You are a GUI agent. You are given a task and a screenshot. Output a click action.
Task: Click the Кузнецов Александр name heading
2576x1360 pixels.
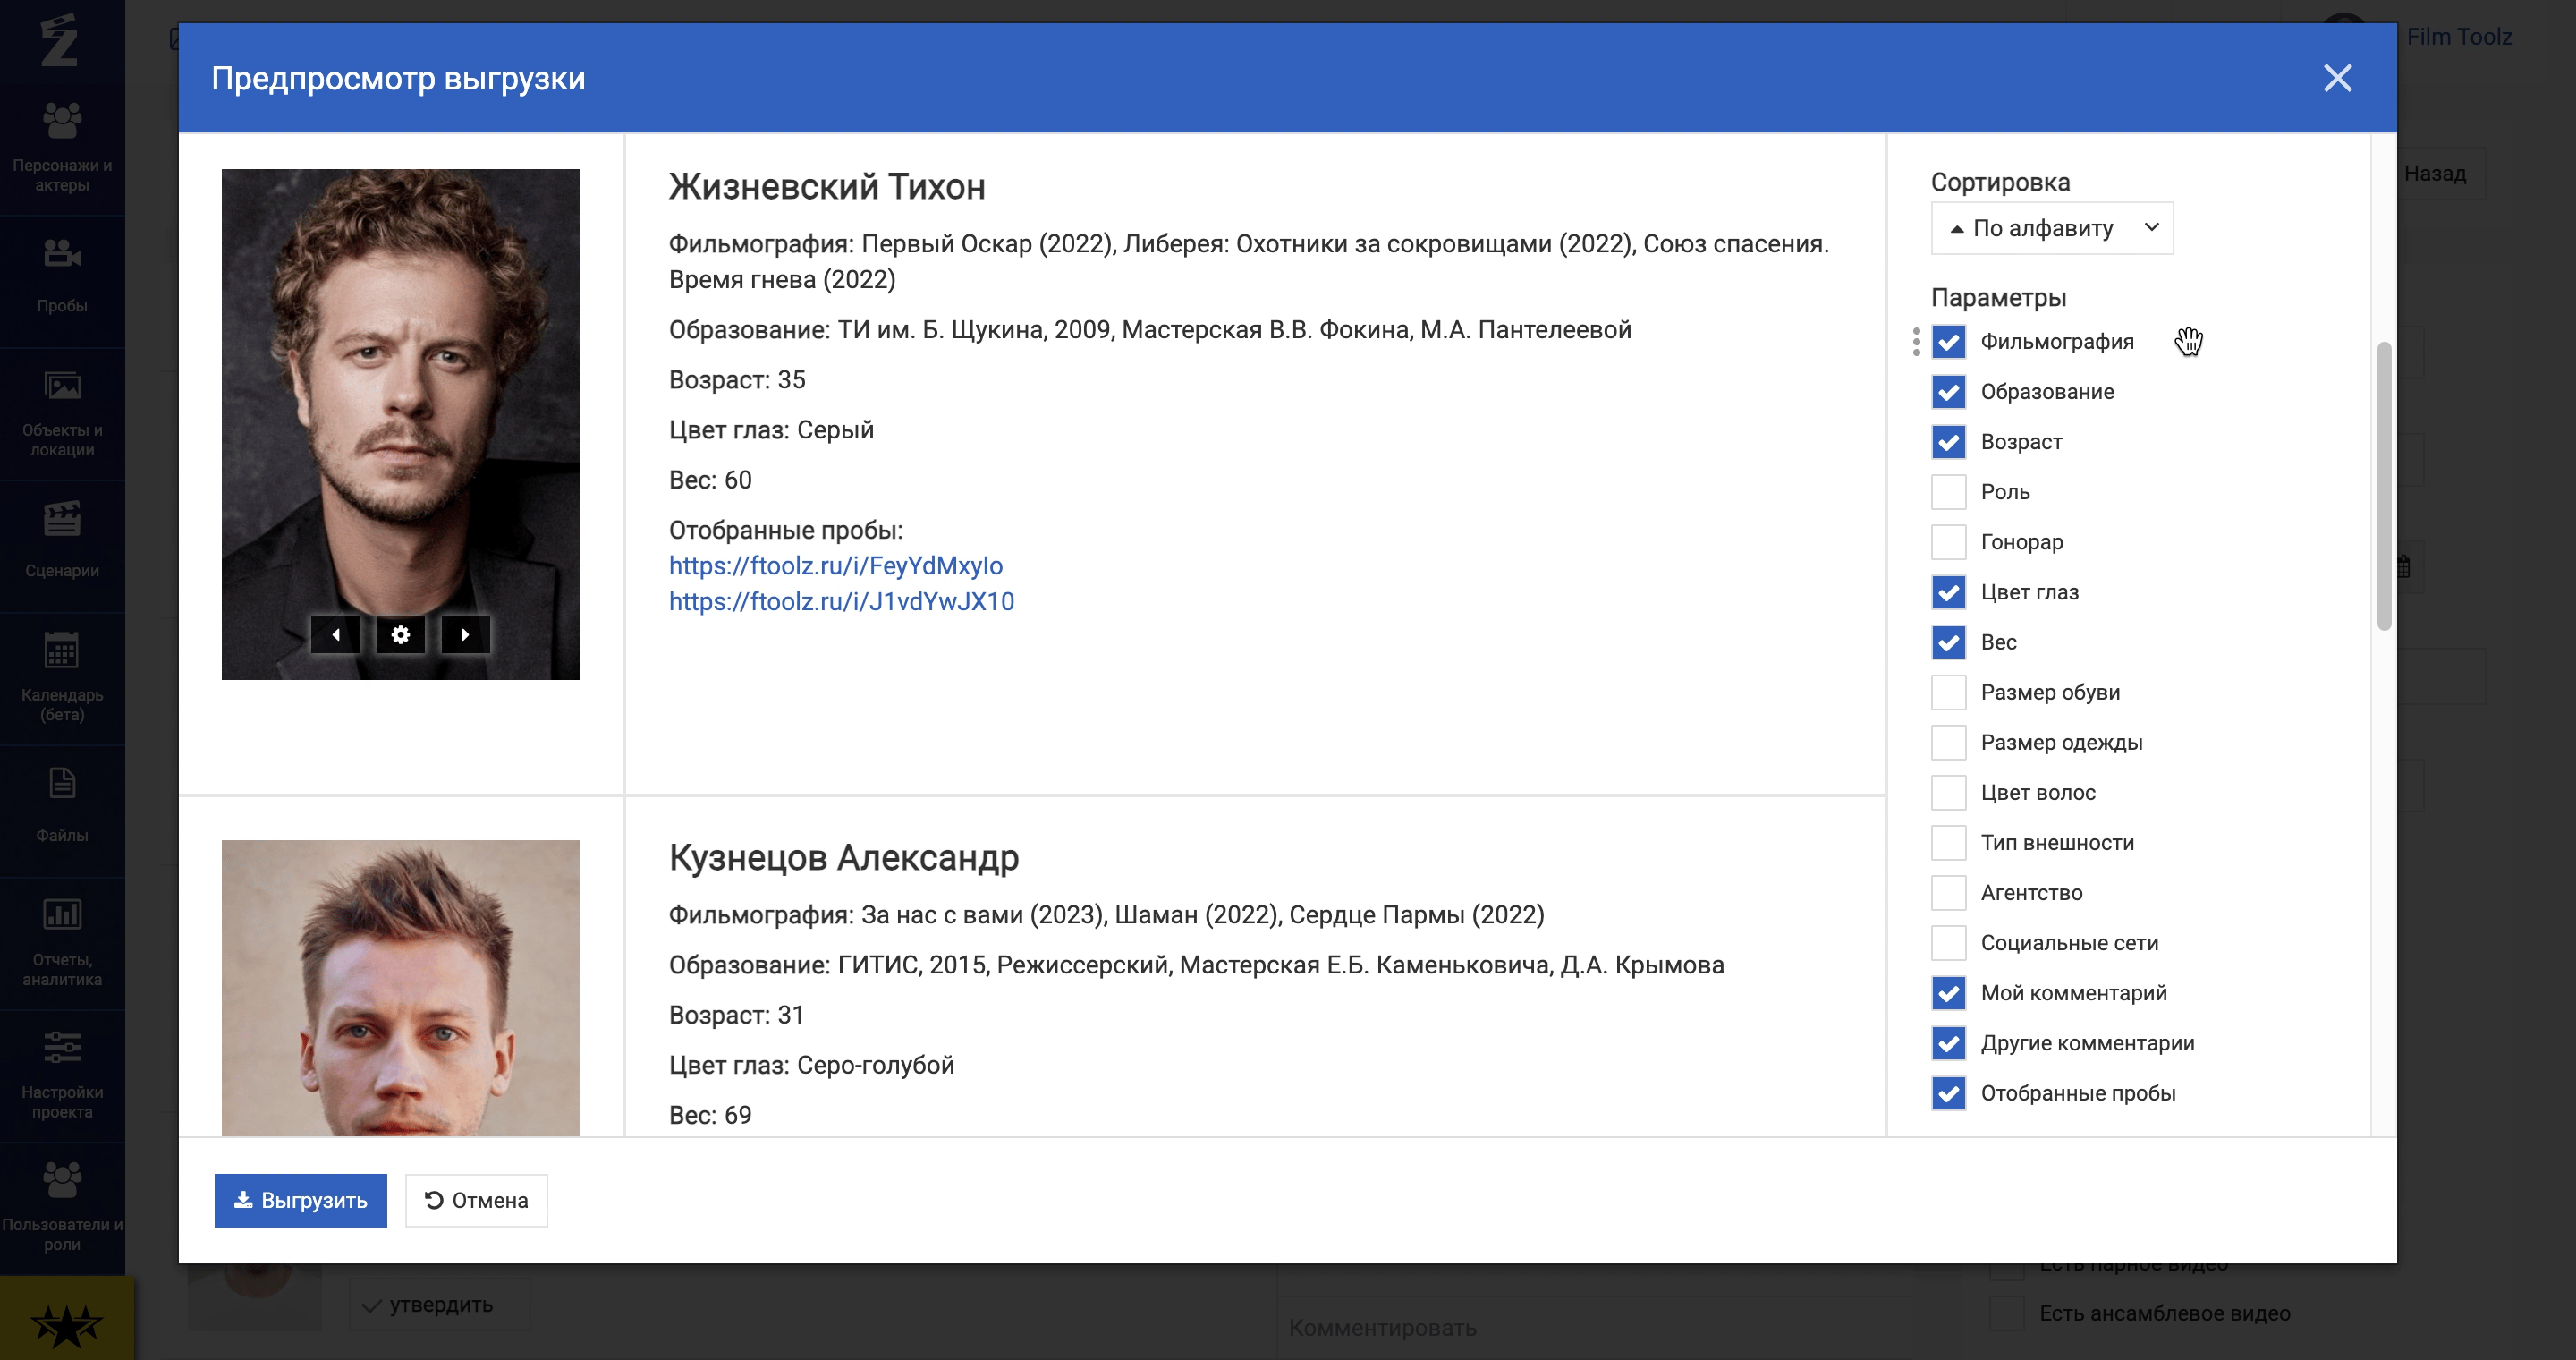tap(844, 858)
